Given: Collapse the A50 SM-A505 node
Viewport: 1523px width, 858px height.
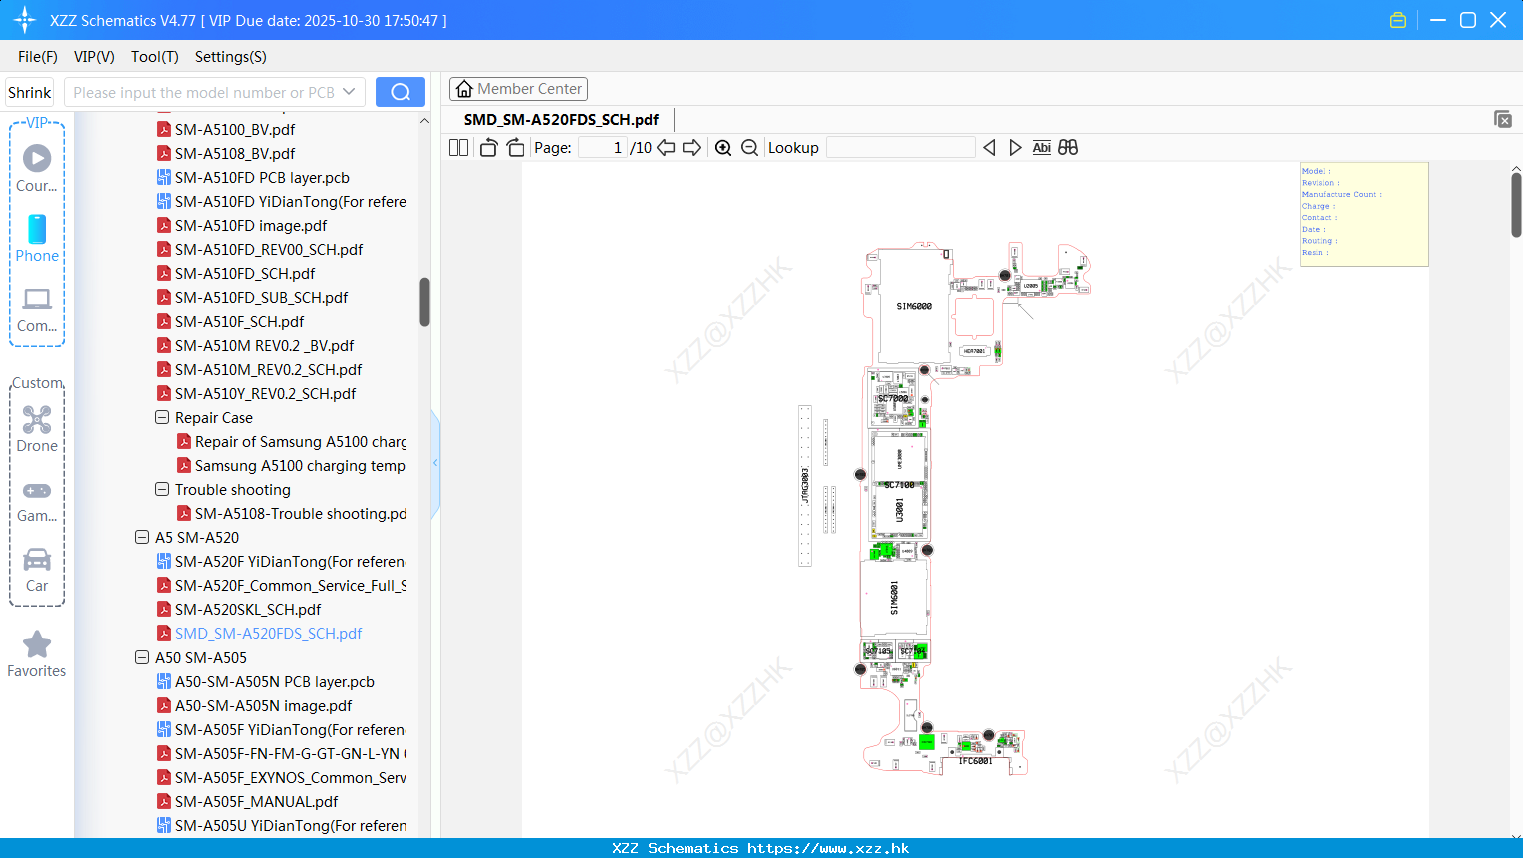Looking at the screenshot, I should 142,657.
